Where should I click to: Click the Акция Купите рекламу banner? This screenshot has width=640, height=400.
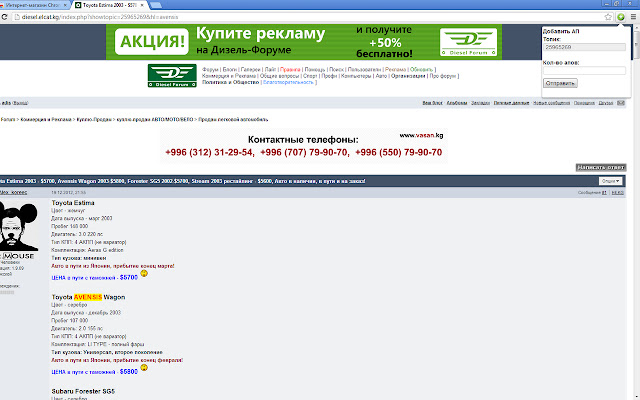[x=304, y=42]
